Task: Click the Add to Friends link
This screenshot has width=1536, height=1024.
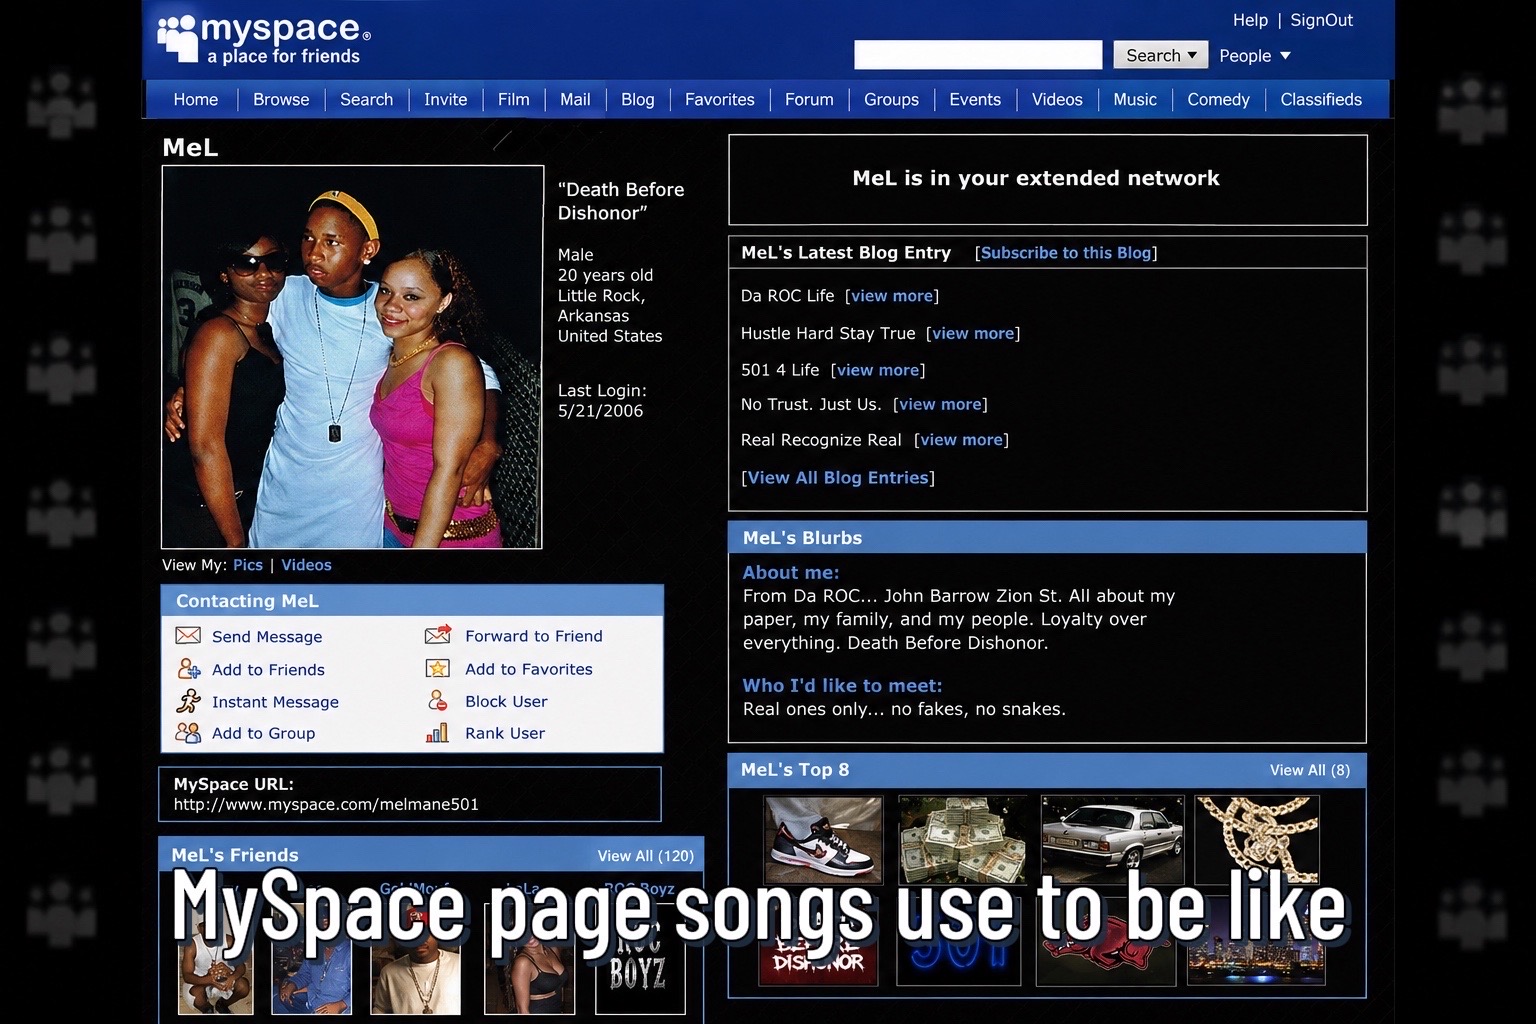Action: (x=268, y=670)
